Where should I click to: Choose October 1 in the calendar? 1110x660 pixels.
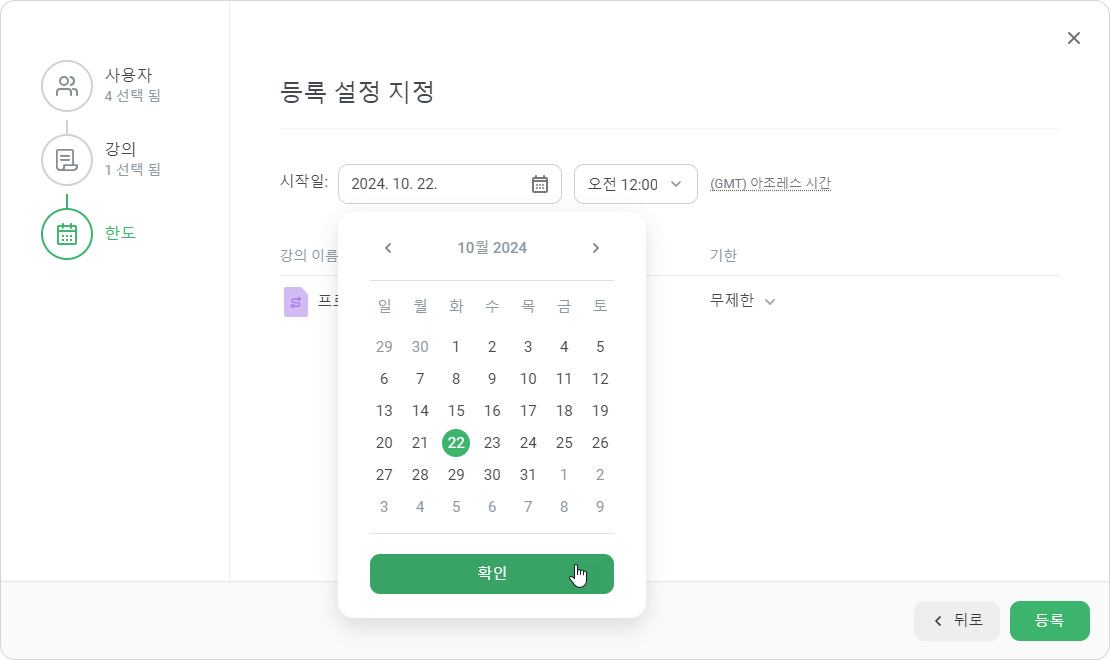click(456, 347)
